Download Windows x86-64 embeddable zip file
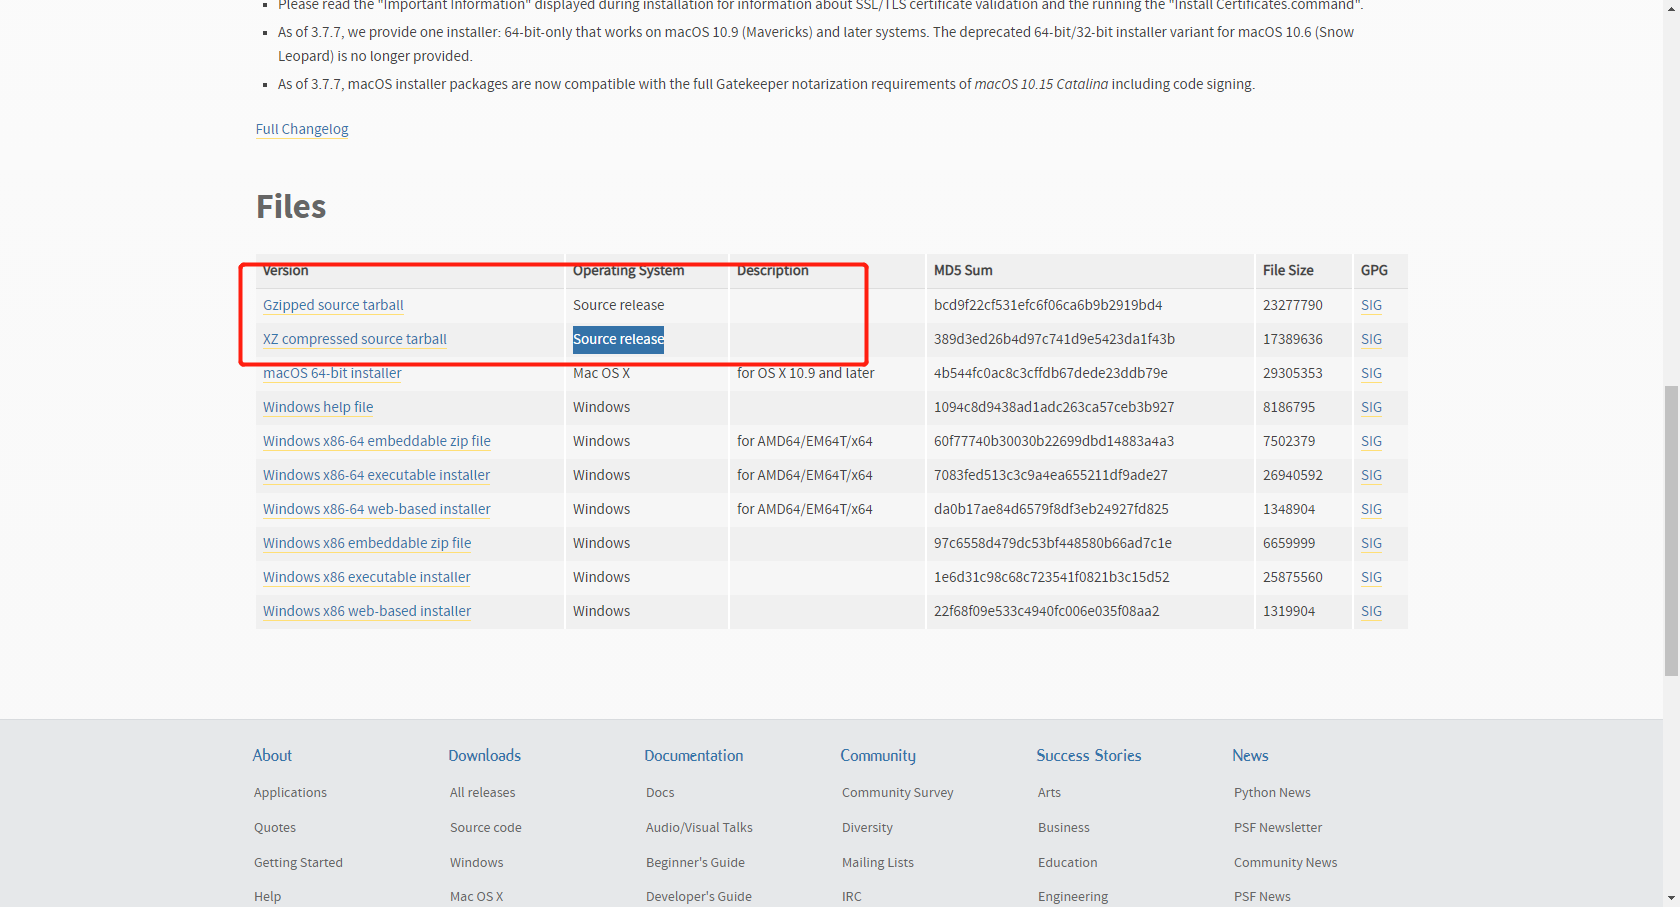The image size is (1680, 907). click(x=377, y=441)
